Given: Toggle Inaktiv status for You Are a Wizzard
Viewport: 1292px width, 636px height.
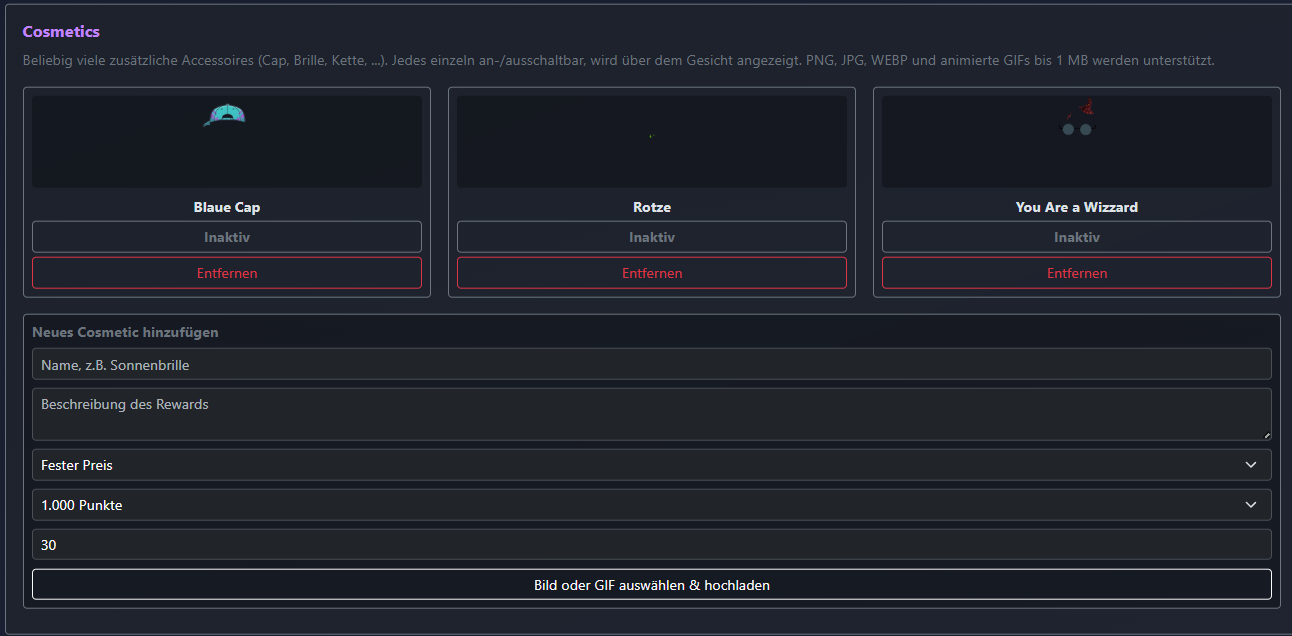Looking at the screenshot, I should (x=1077, y=237).
